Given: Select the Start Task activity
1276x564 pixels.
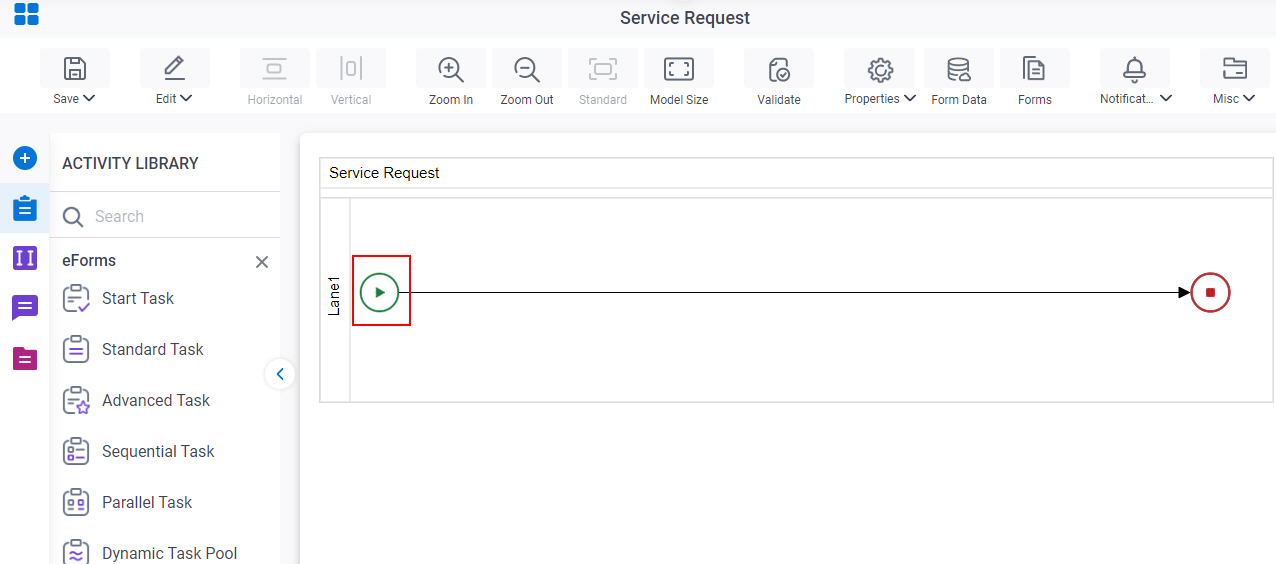Looking at the screenshot, I should pyautogui.click(x=118, y=298).
